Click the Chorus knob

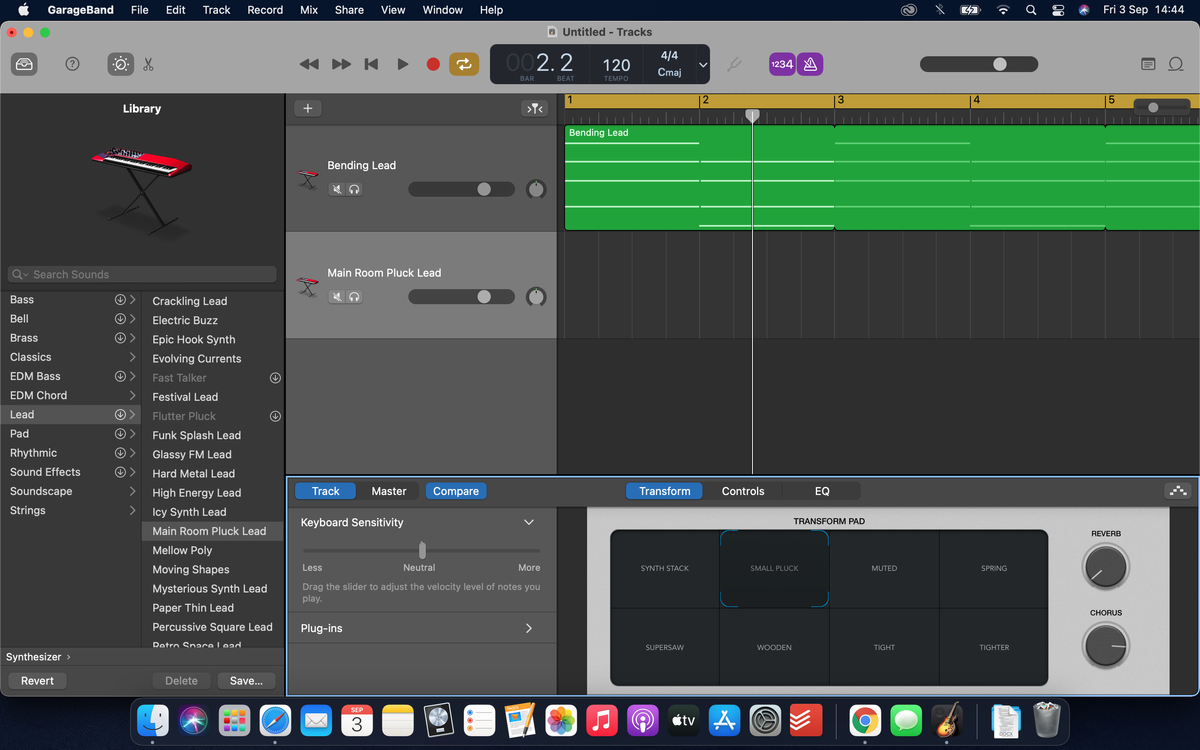[1105, 646]
